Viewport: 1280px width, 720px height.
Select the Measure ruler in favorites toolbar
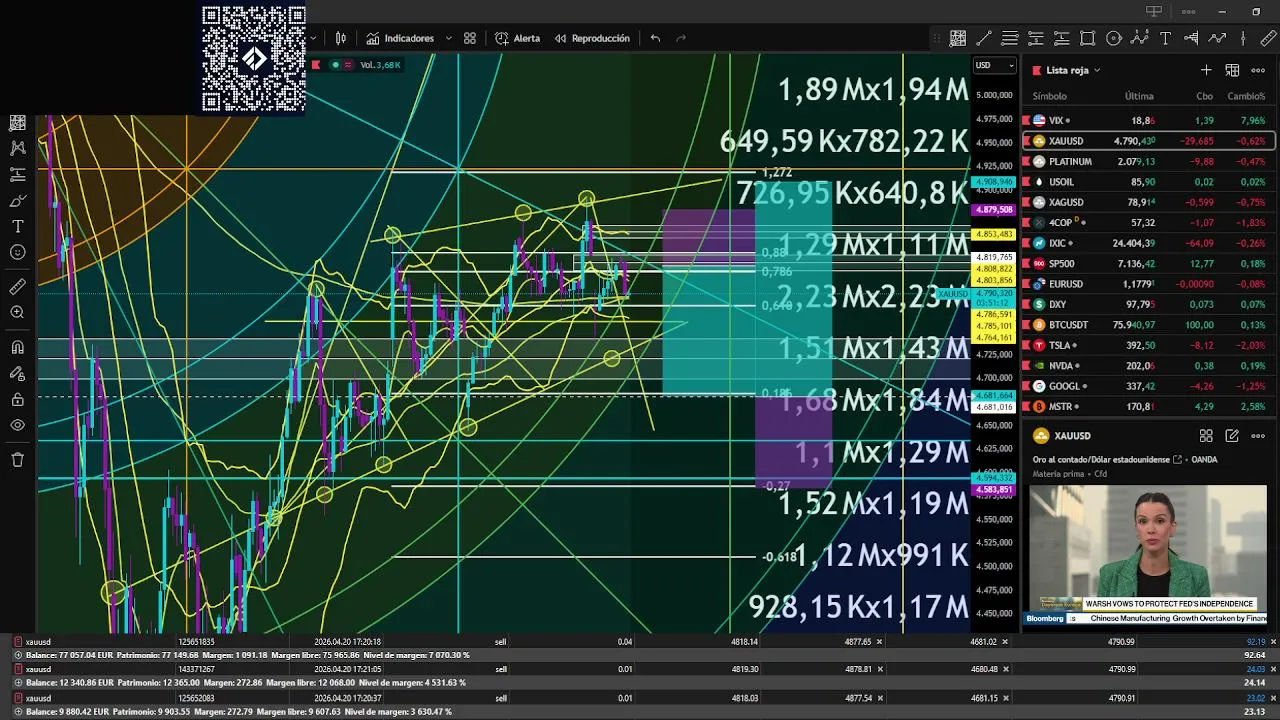1268,38
